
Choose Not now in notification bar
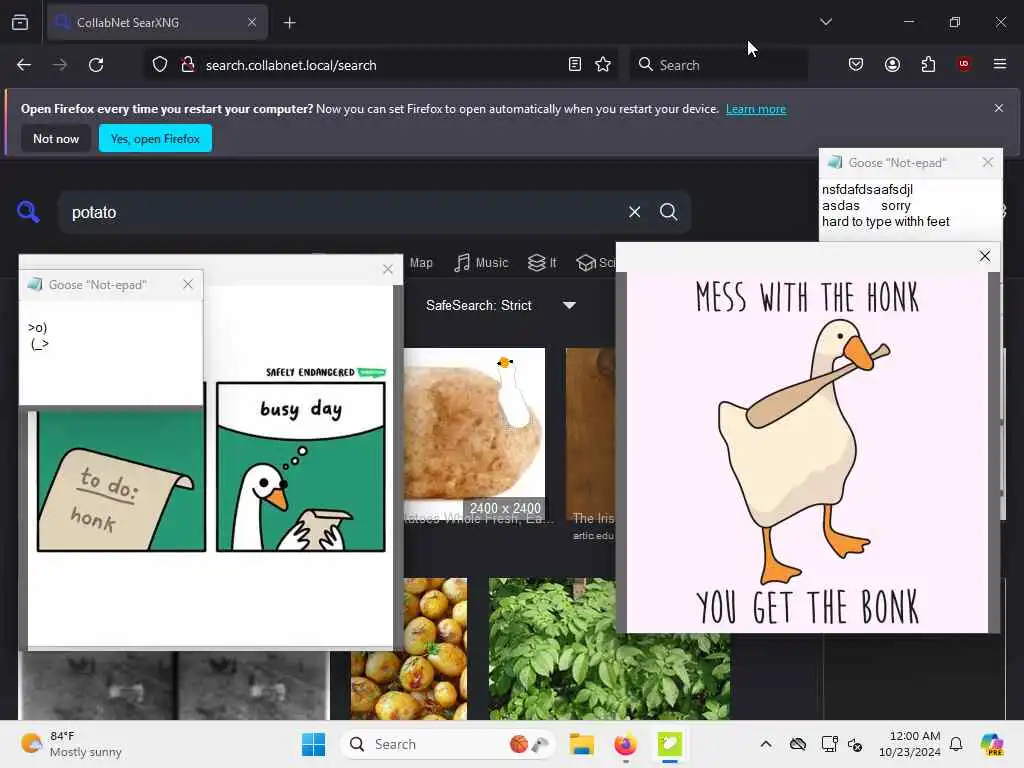coord(56,138)
